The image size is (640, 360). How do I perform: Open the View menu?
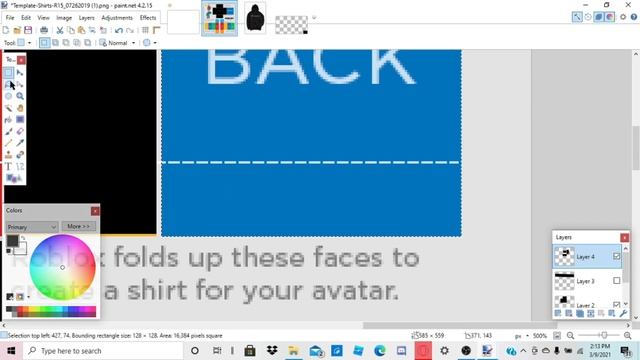click(x=43, y=18)
